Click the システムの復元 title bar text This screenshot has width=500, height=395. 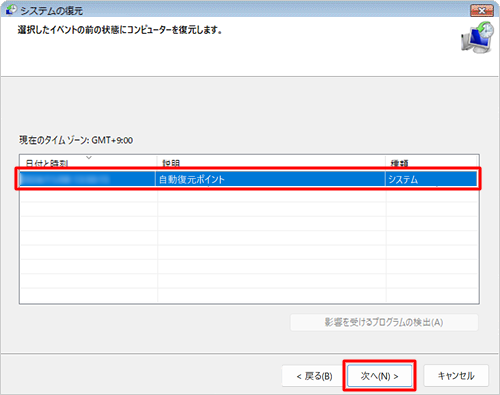coord(52,11)
